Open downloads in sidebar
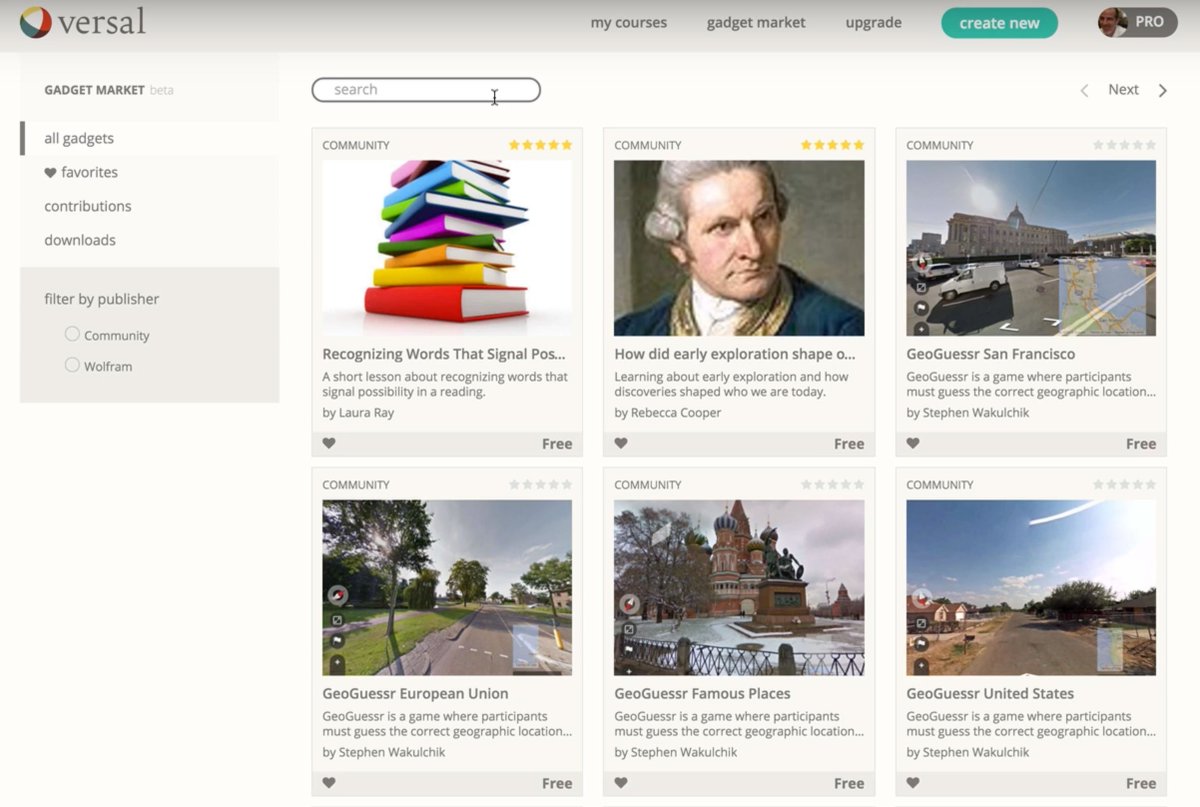The width and height of the screenshot is (1200, 807). (x=80, y=240)
